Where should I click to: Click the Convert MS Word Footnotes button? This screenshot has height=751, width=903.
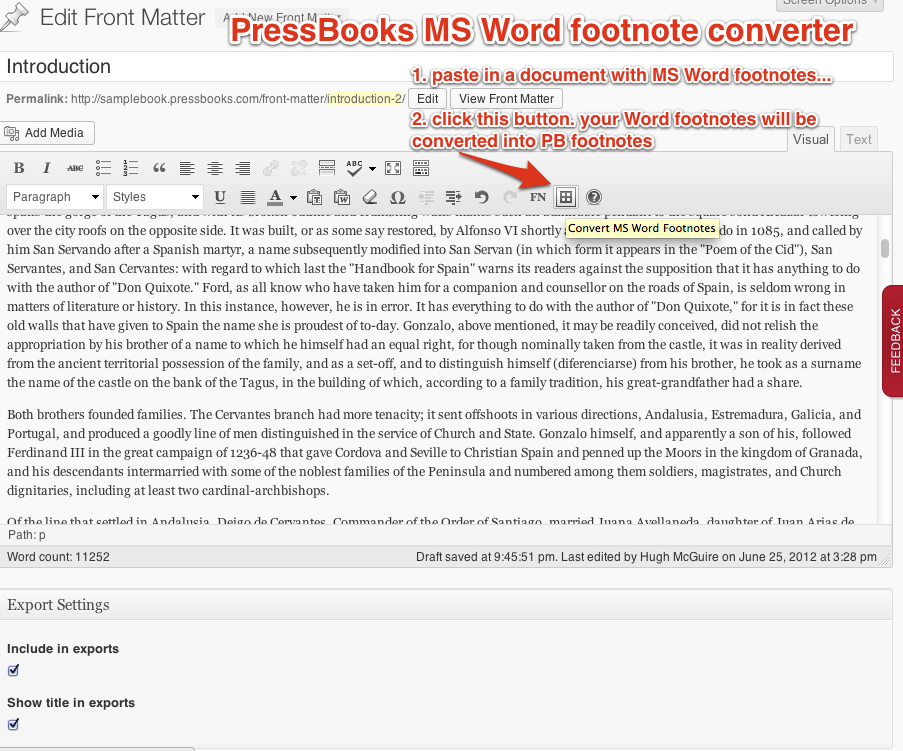point(565,197)
